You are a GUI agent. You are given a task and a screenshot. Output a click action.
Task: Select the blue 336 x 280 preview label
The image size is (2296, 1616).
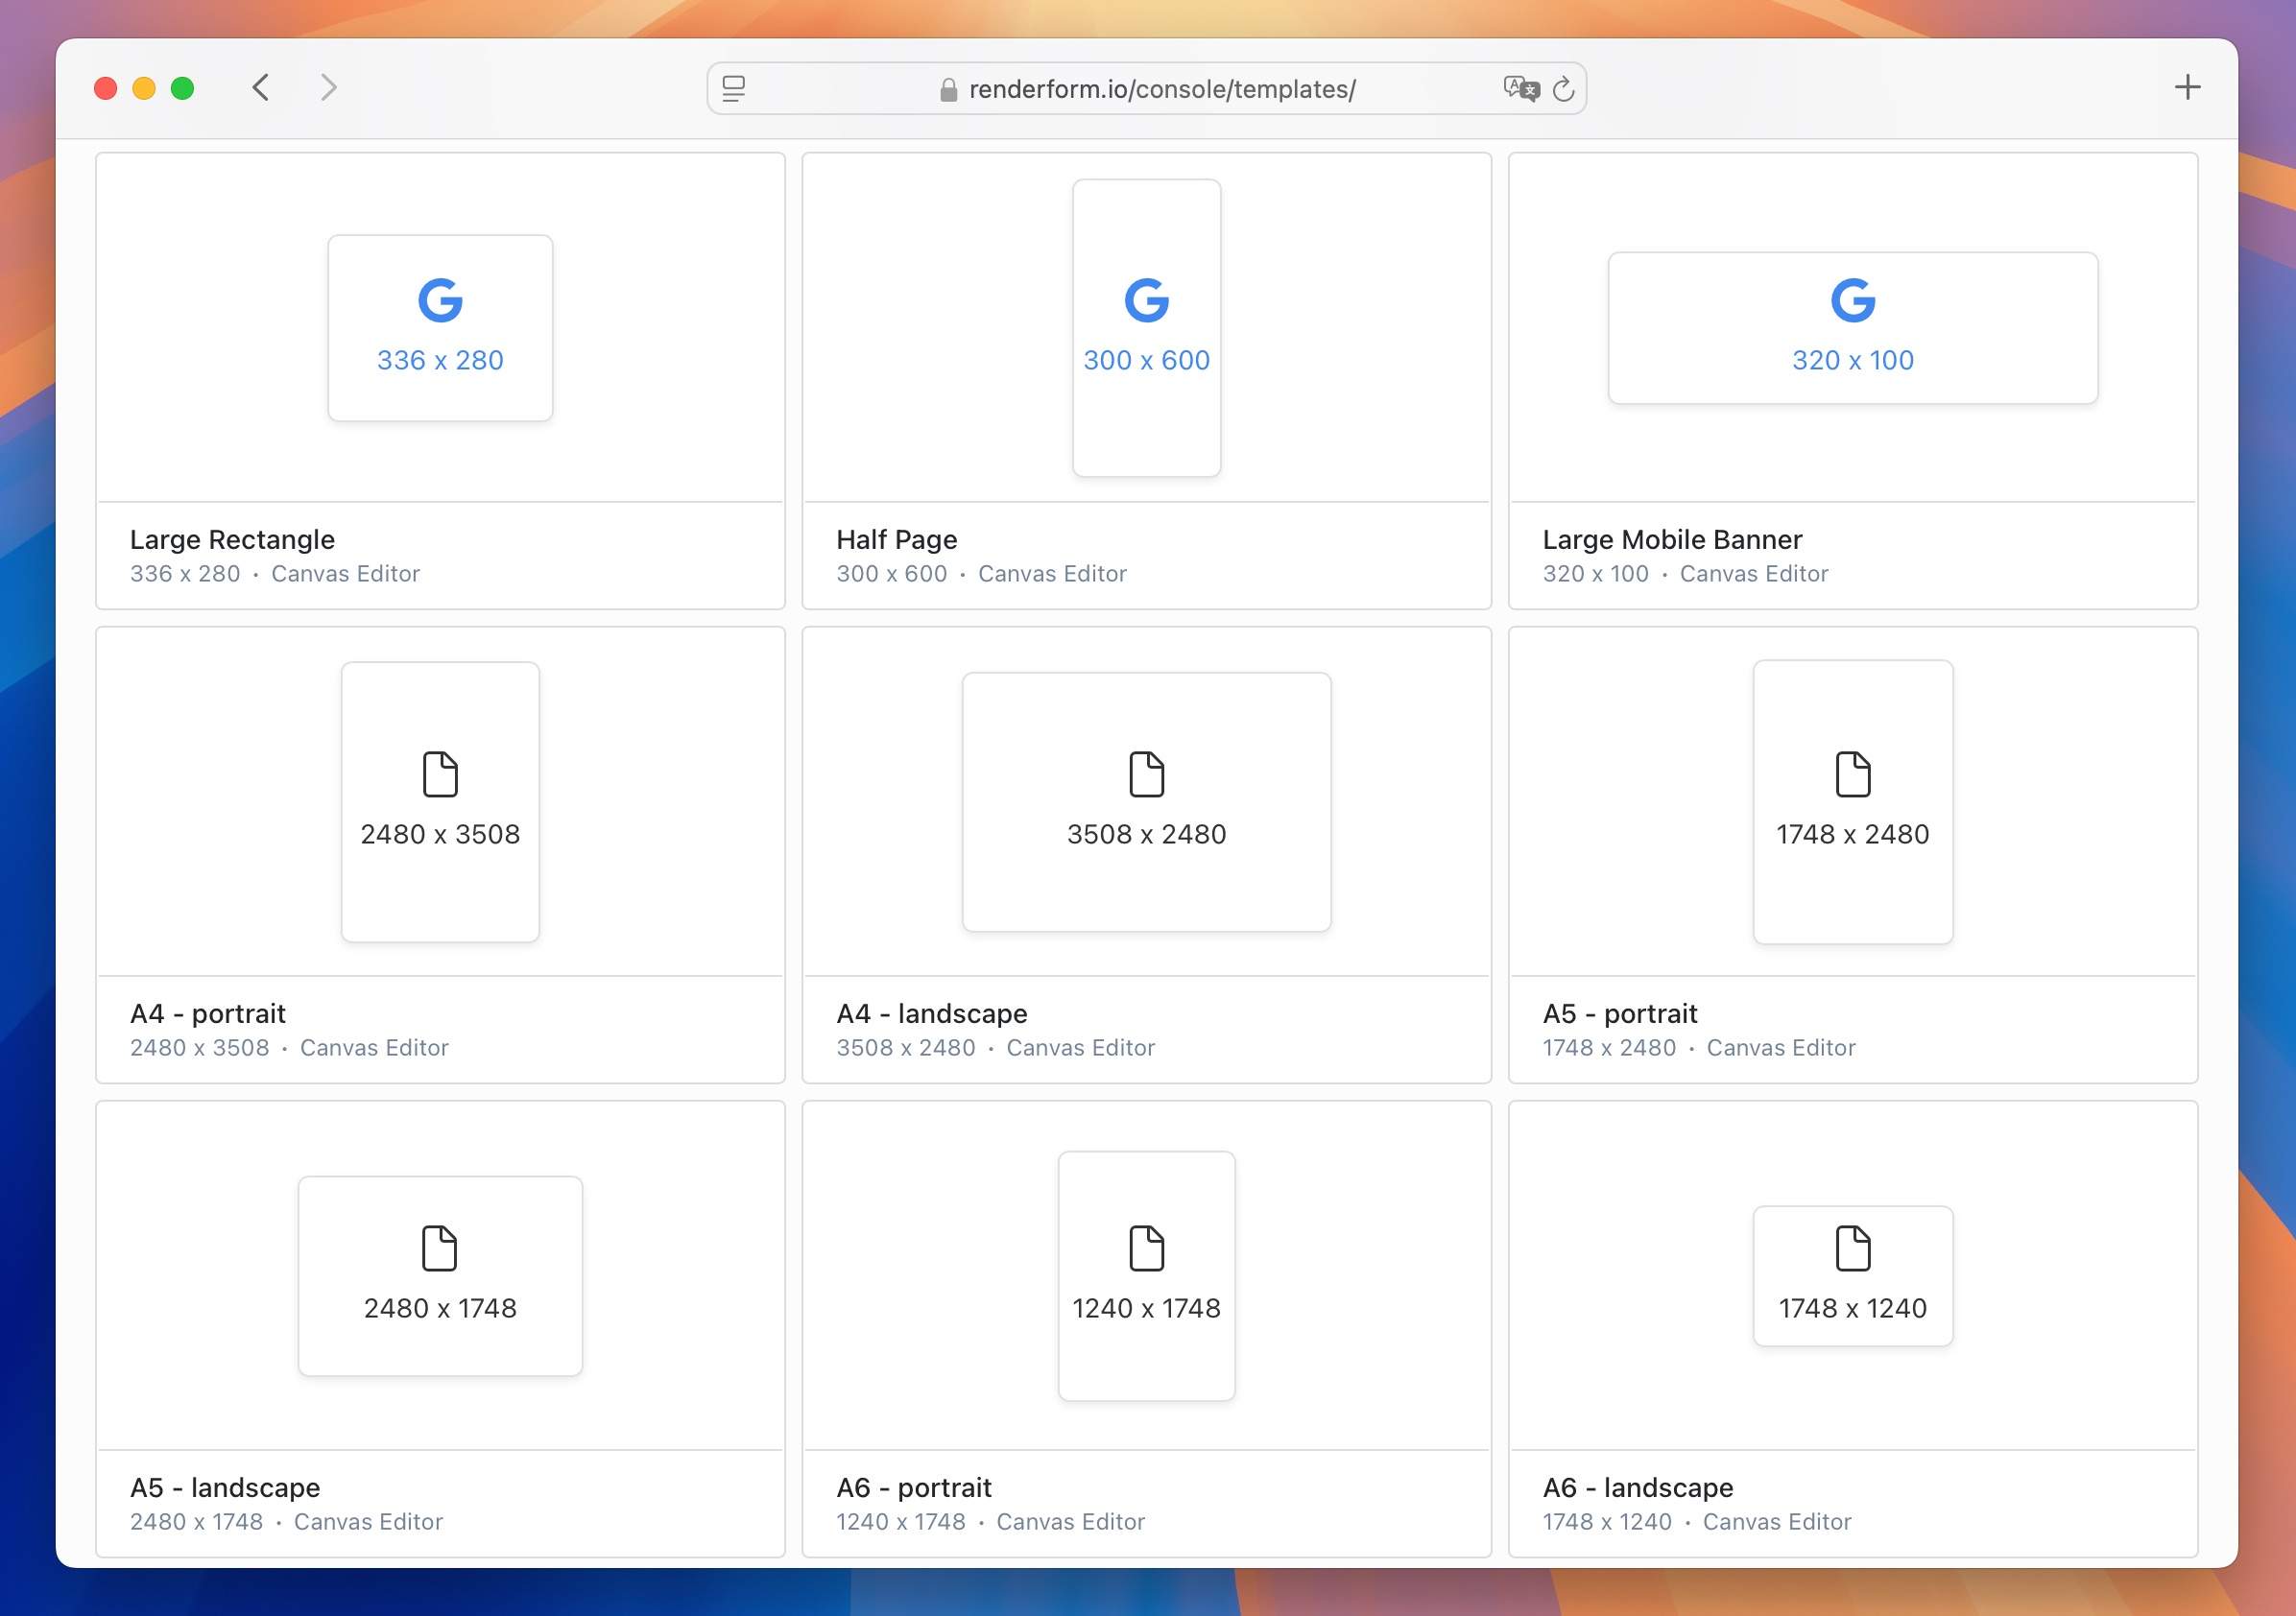point(440,360)
